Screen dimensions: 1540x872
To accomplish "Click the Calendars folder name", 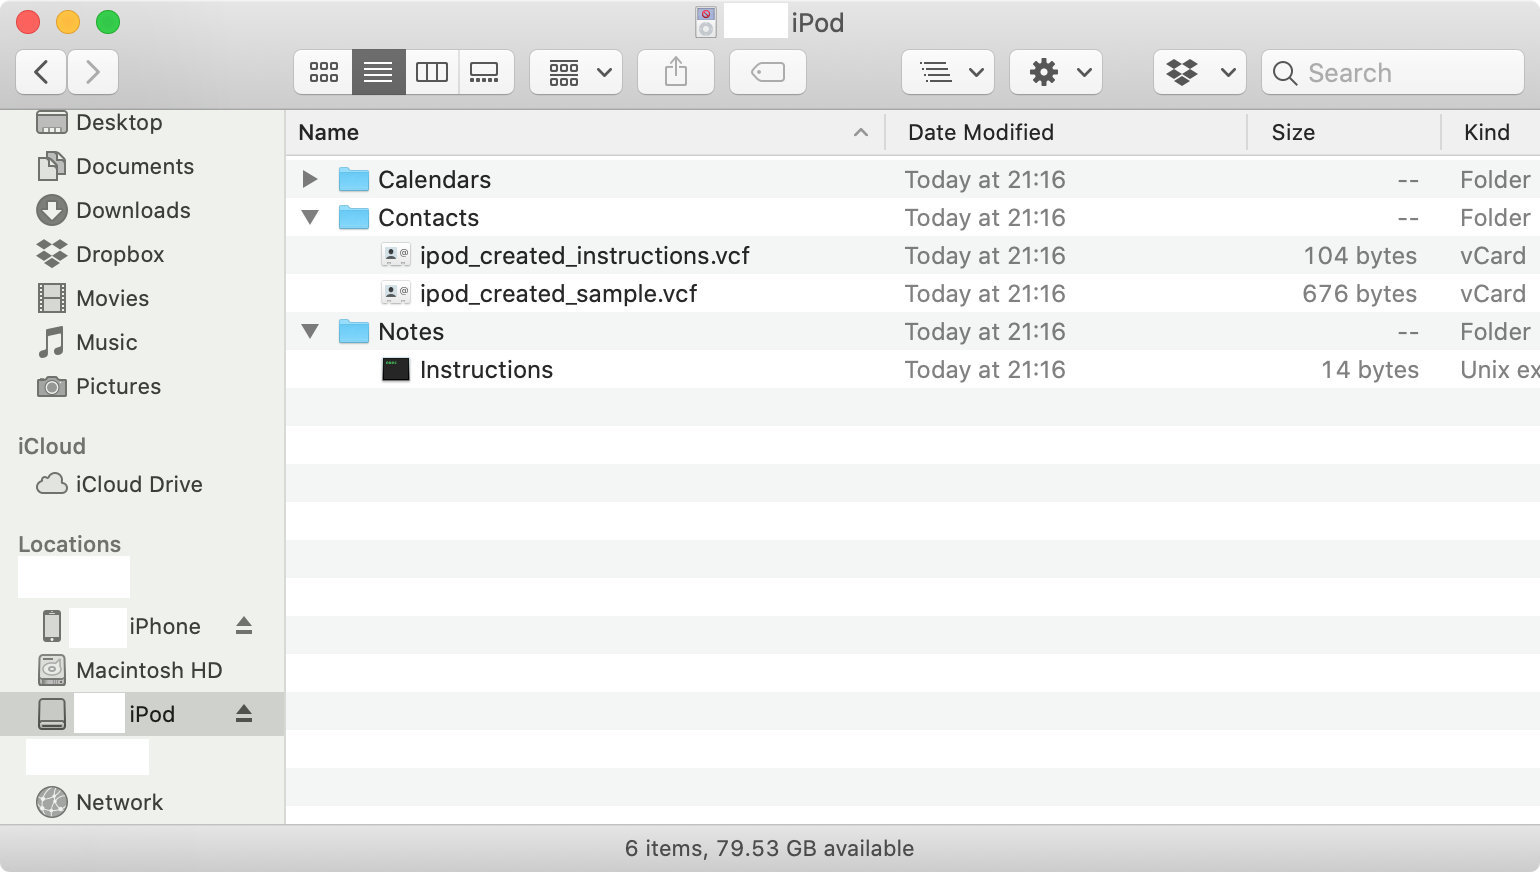I will (434, 179).
